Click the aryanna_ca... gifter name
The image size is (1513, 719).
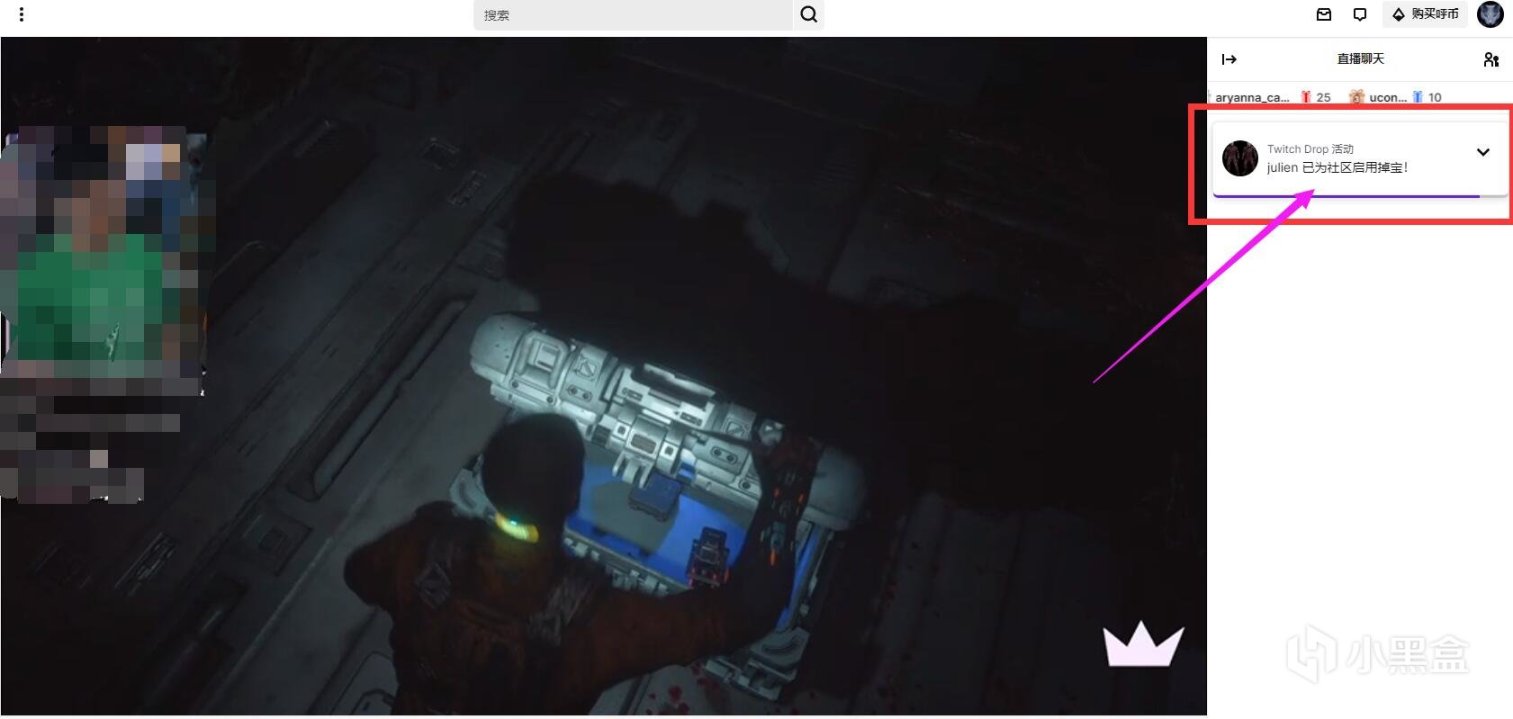[1252, 97]
